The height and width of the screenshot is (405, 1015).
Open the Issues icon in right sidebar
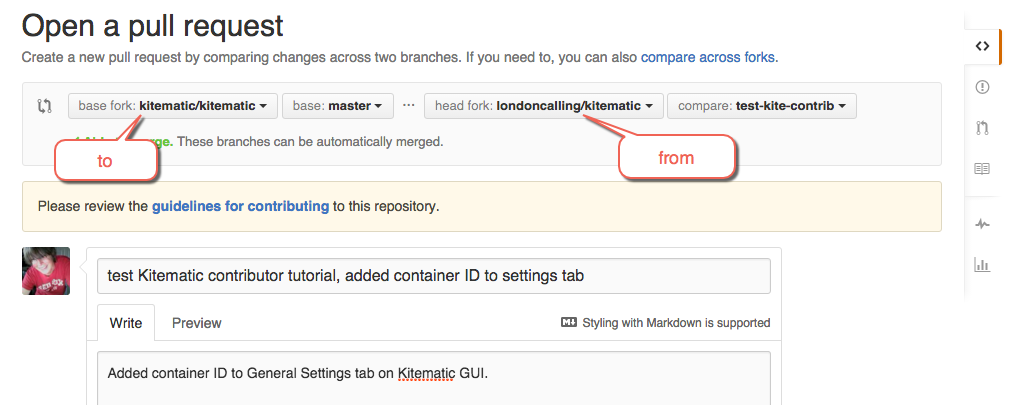[x=982, y=87]
